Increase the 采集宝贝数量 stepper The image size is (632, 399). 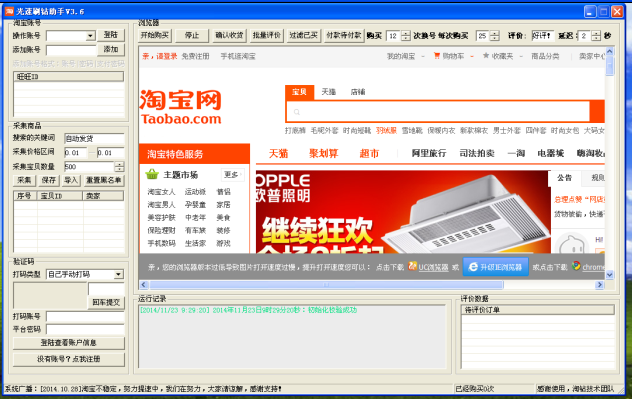[119, 164]
